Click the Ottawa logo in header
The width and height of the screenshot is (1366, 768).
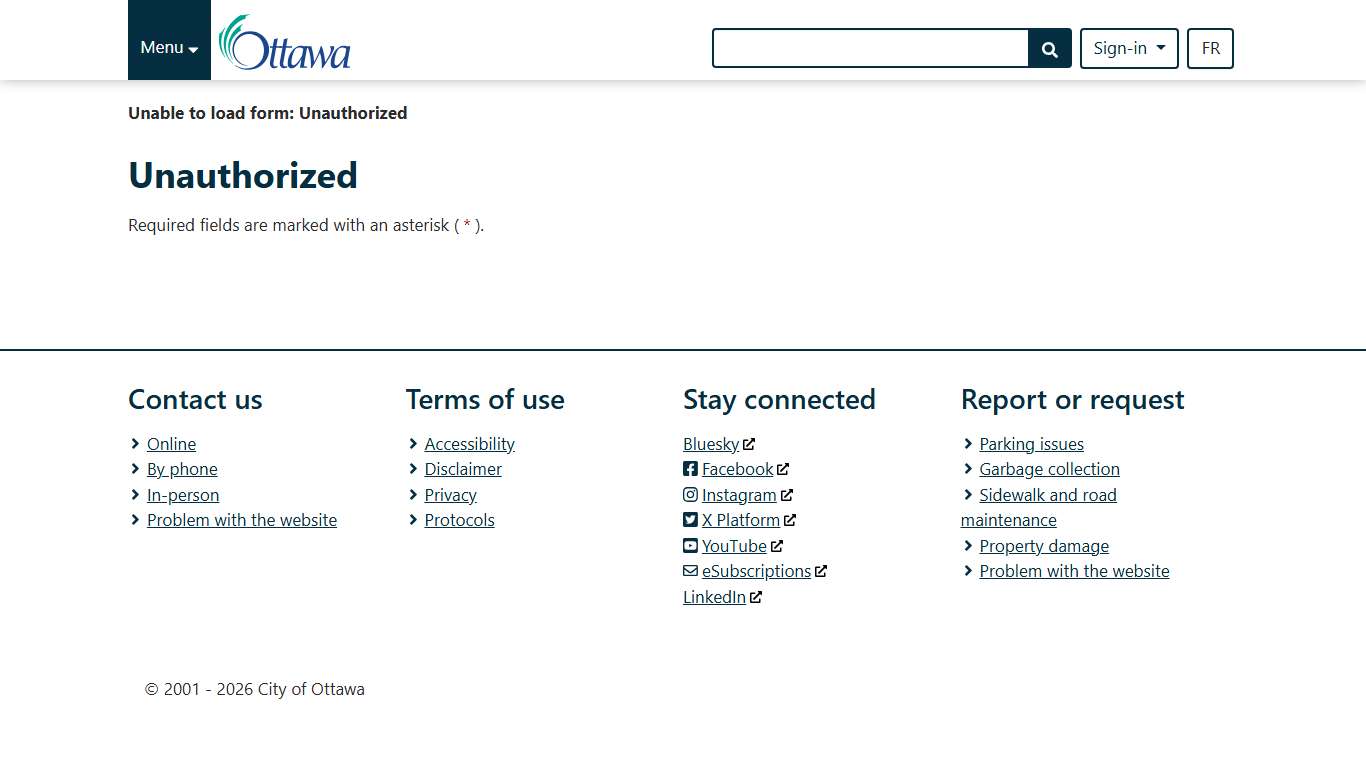coord(285,43)
